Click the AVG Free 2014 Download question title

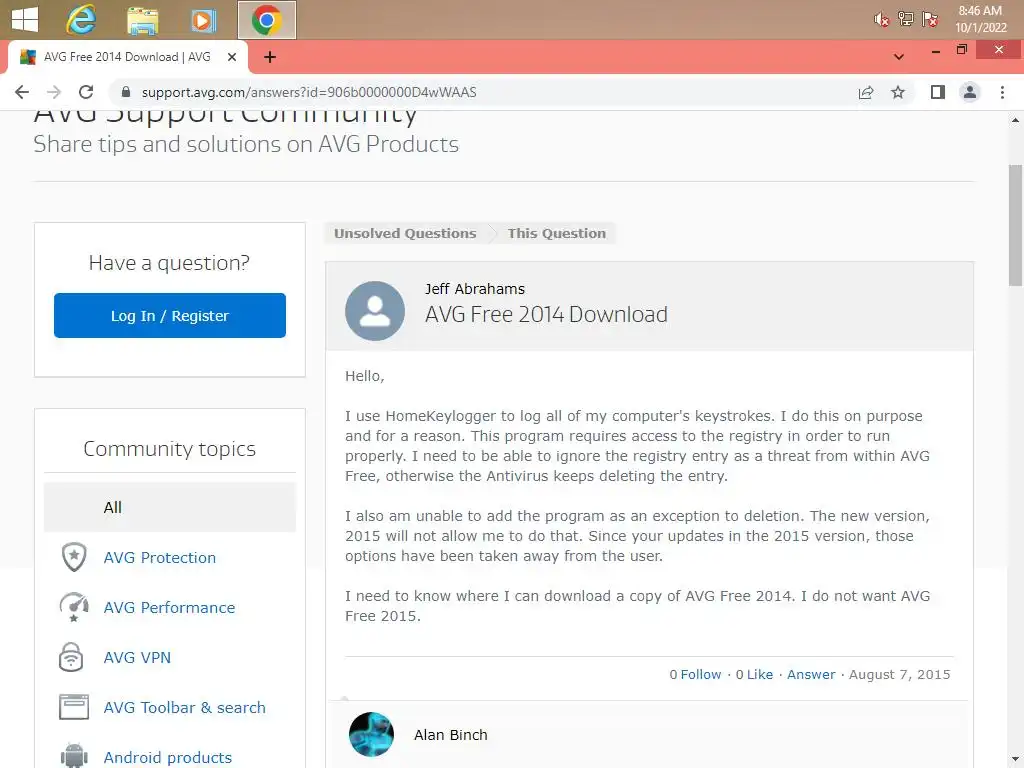pyautogui.click(x=546, y=315)
